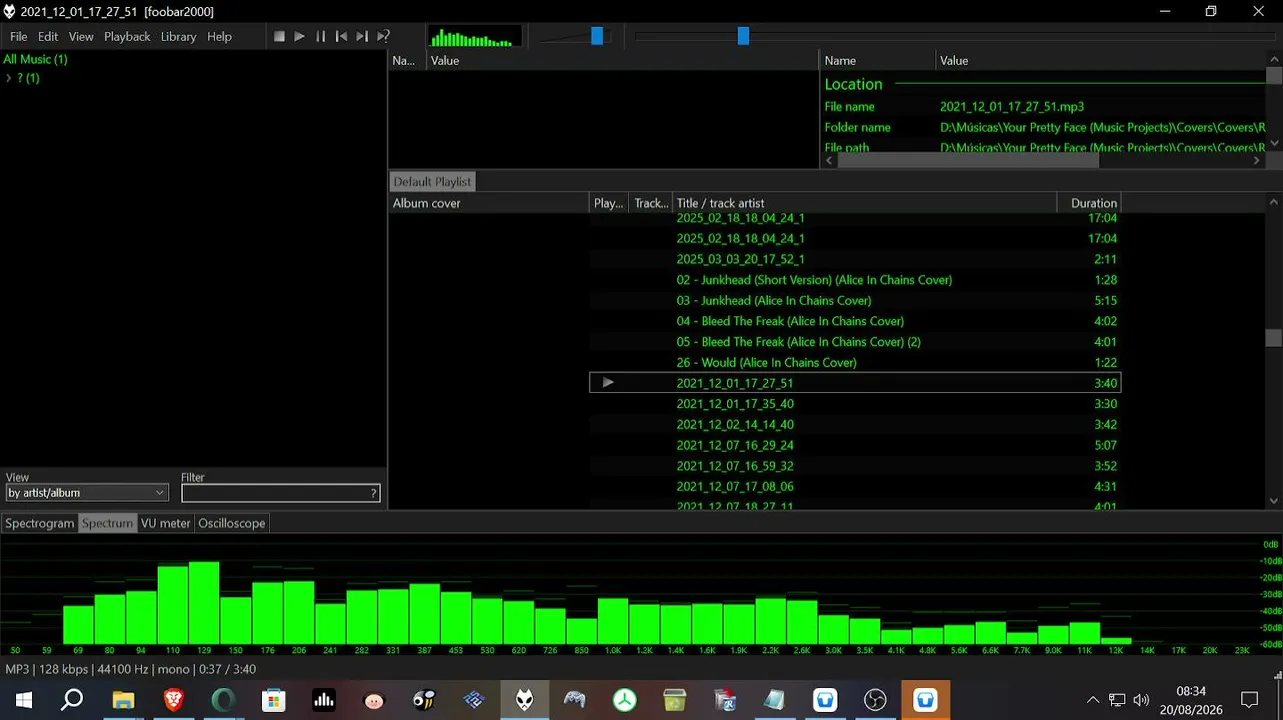Select '02 - Junkhead (Short Version)' track

tap(855, 280)
